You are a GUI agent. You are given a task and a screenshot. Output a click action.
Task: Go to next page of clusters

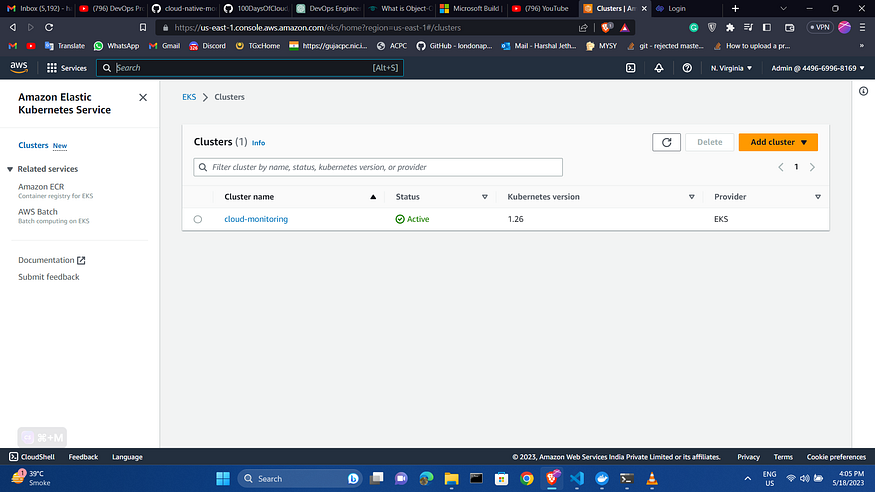pos(812,167)
